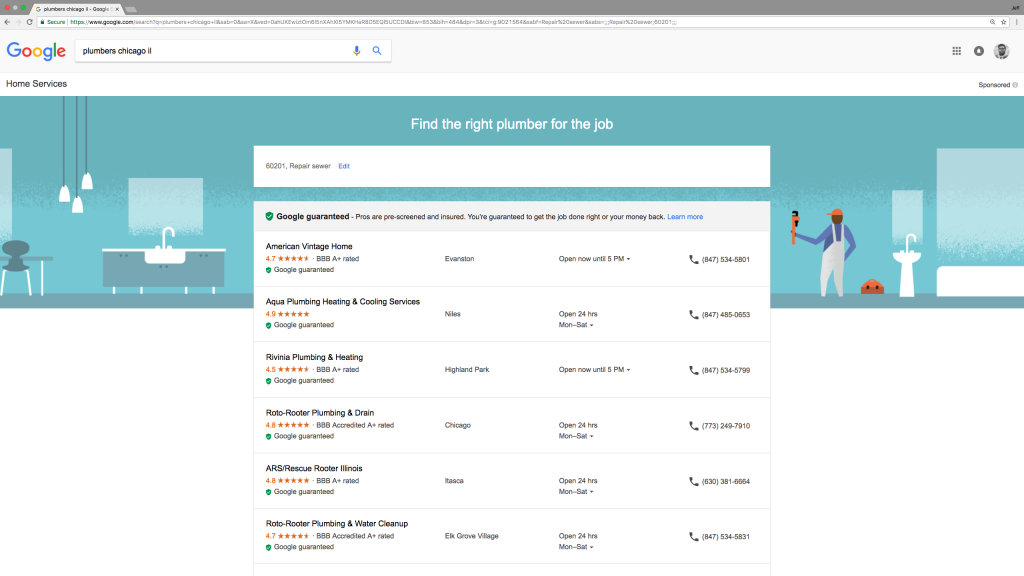Click the blue search magnifier icon

click(377, 50)
